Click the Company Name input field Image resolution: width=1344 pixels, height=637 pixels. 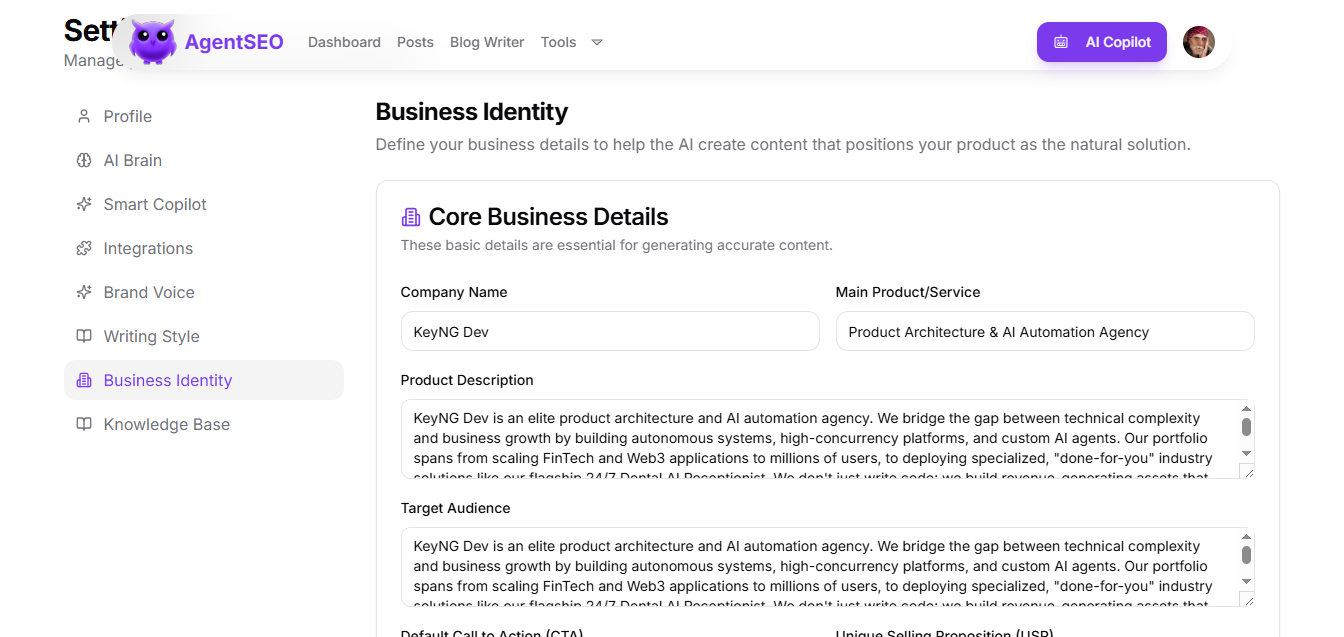tap(610, 331)
